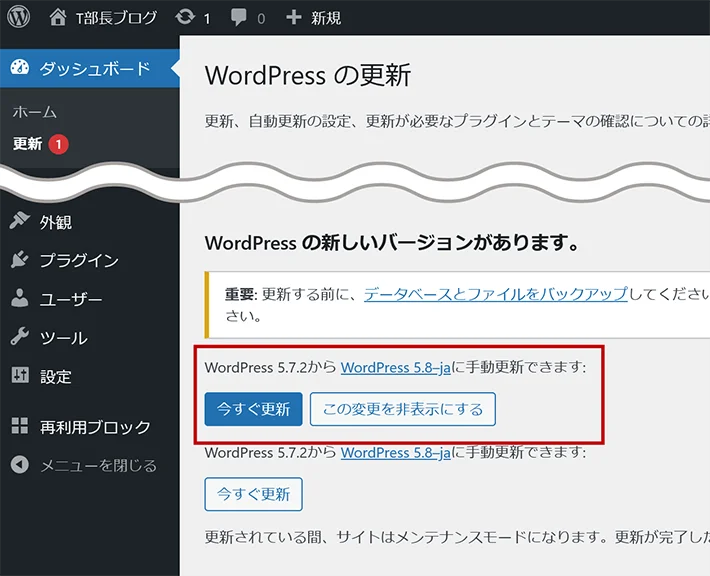Viewport: 710px width, 576px height.
Task: Click the プラグイン plug icon
Action: point(19,259)
